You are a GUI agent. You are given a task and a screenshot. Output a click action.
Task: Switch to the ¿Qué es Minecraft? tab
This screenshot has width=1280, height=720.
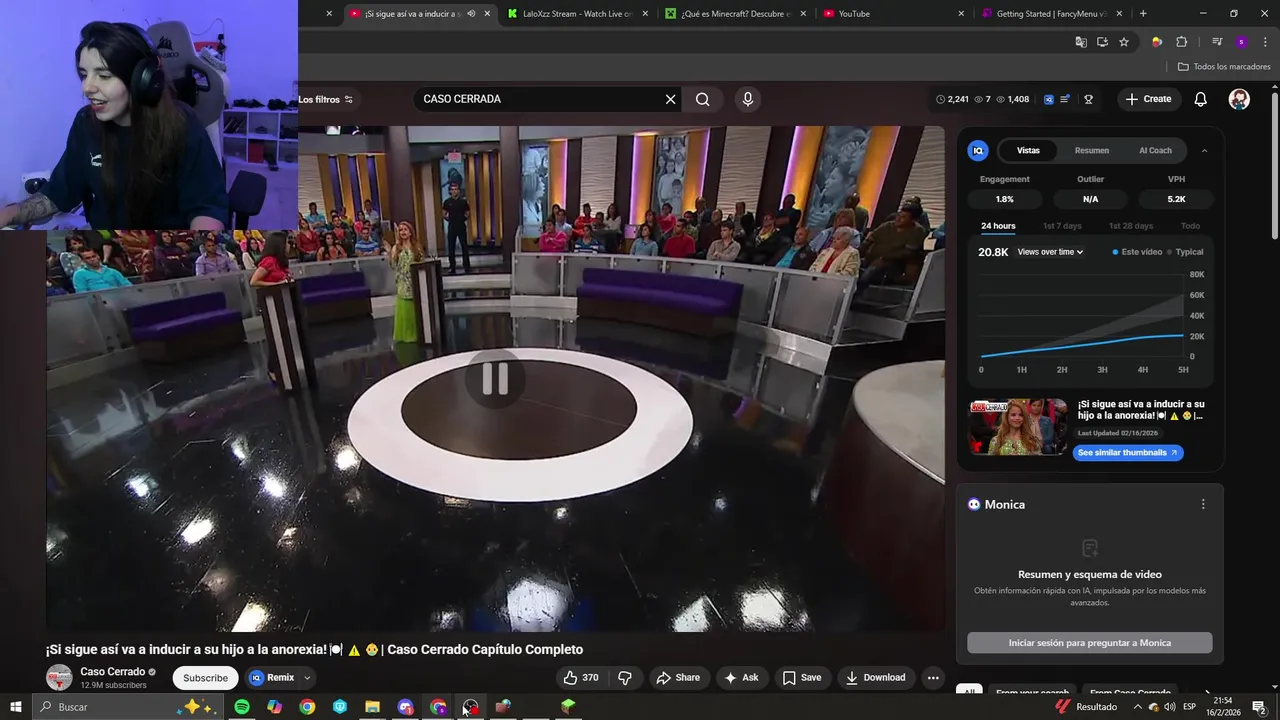tap(735, 14)
